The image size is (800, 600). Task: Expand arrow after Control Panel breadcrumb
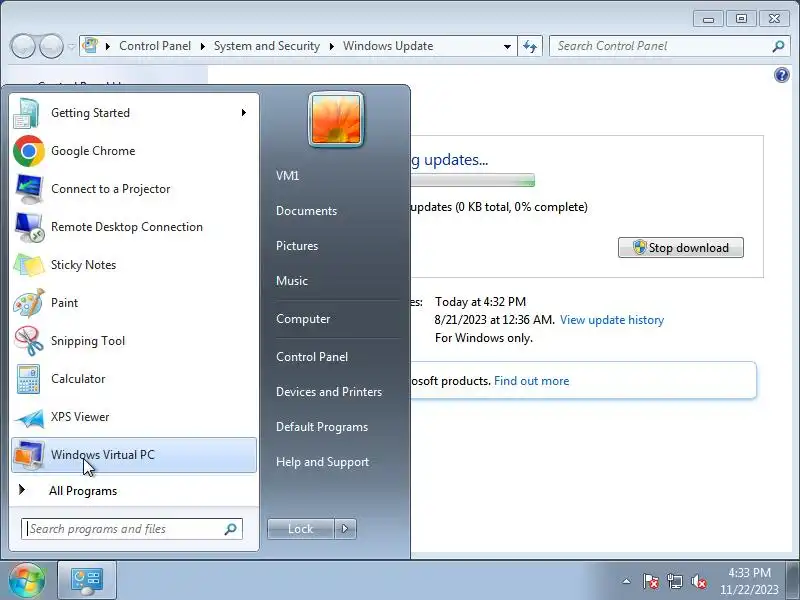pos(203,46)
